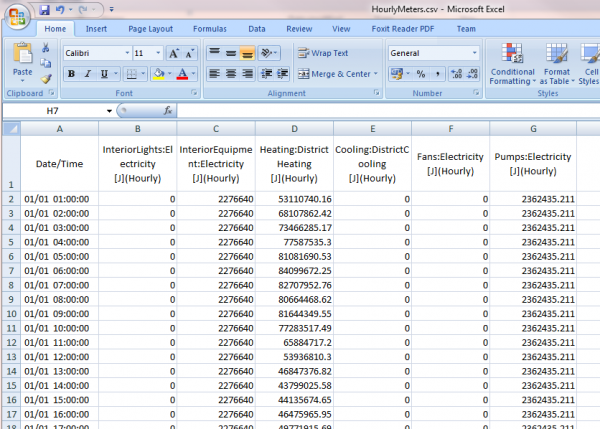Open Foxit Reader PDF tab
The width and height of the screenshot is (600, 429).
[x=403, y=29]
